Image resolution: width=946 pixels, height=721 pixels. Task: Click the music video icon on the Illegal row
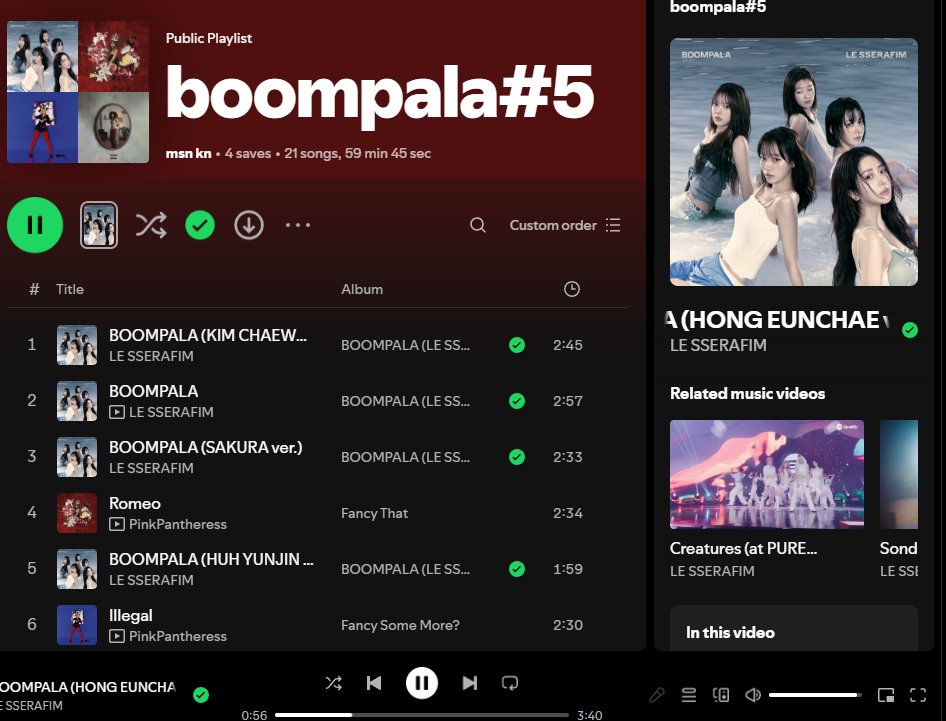[x=117, y=636]
